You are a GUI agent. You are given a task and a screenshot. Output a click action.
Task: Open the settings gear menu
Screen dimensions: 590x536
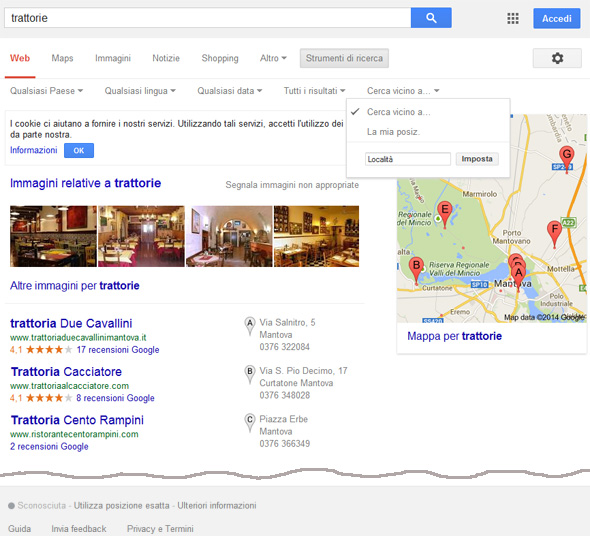pyautogui.click(x=557, y=58)
